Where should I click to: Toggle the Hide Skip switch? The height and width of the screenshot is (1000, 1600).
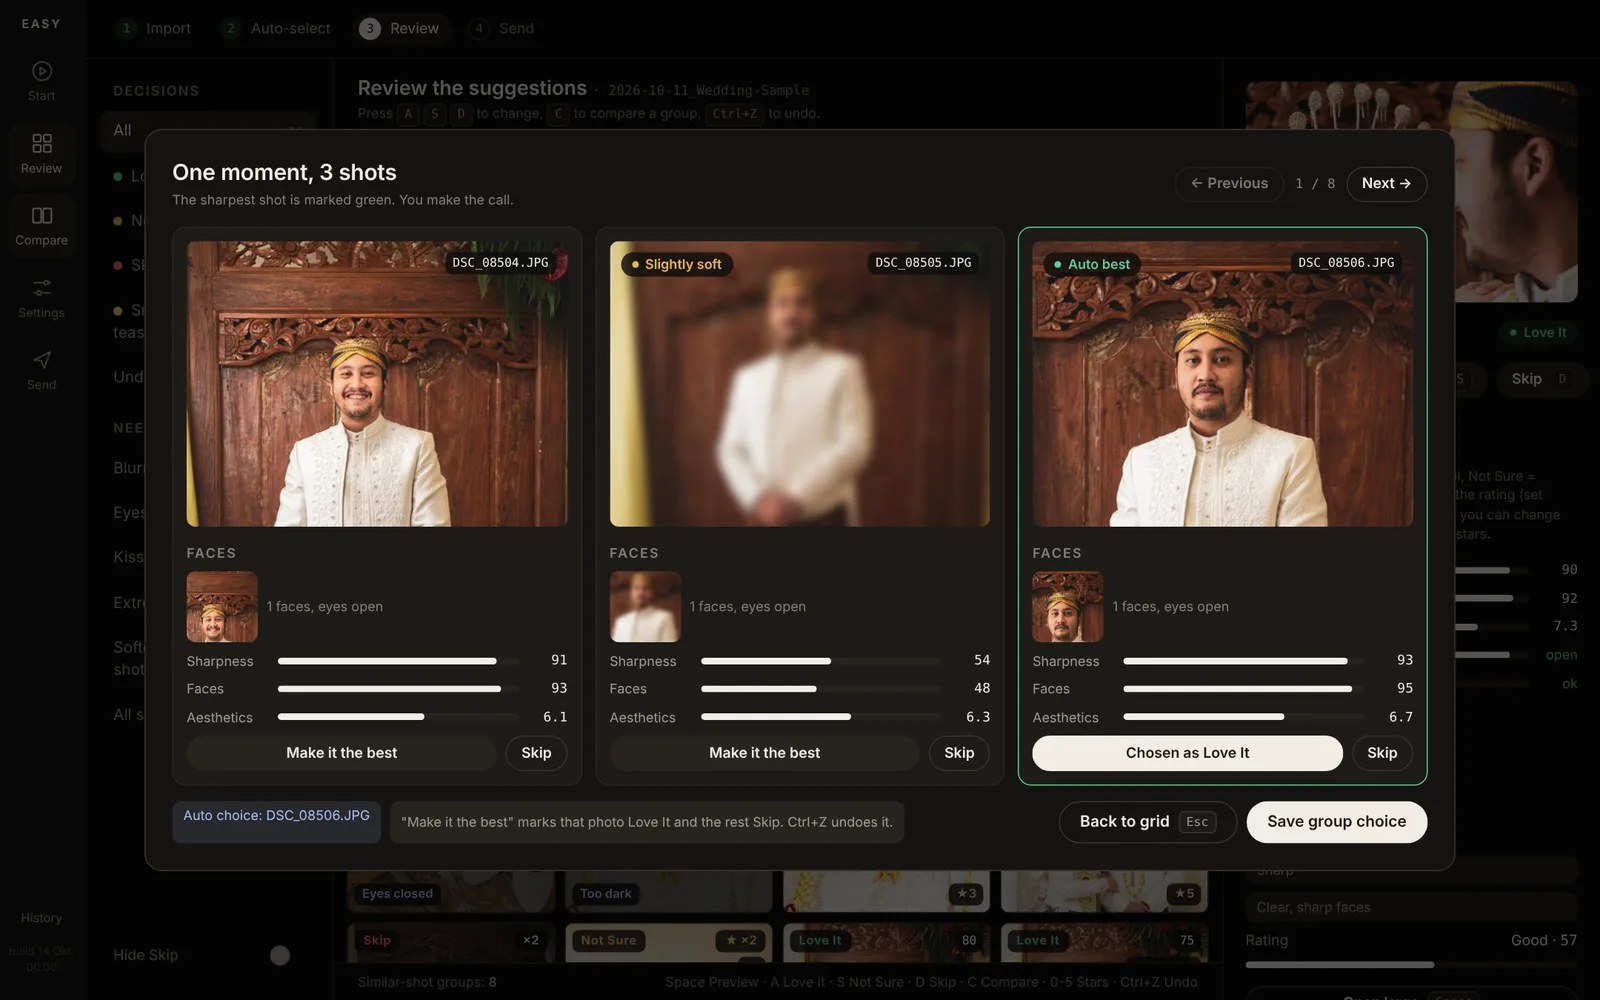click(280, 955)
